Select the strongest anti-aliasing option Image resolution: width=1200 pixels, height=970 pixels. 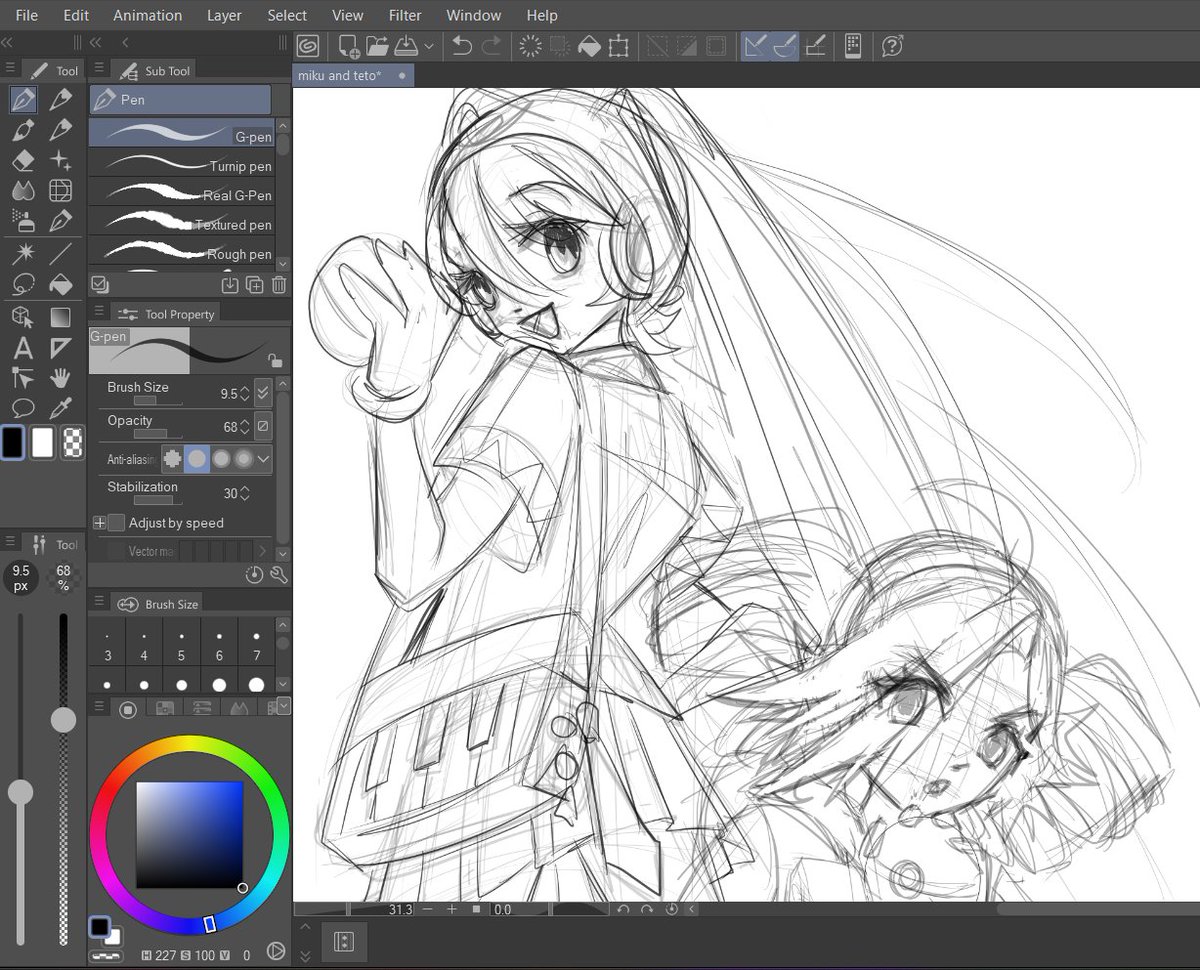[243, 459]
